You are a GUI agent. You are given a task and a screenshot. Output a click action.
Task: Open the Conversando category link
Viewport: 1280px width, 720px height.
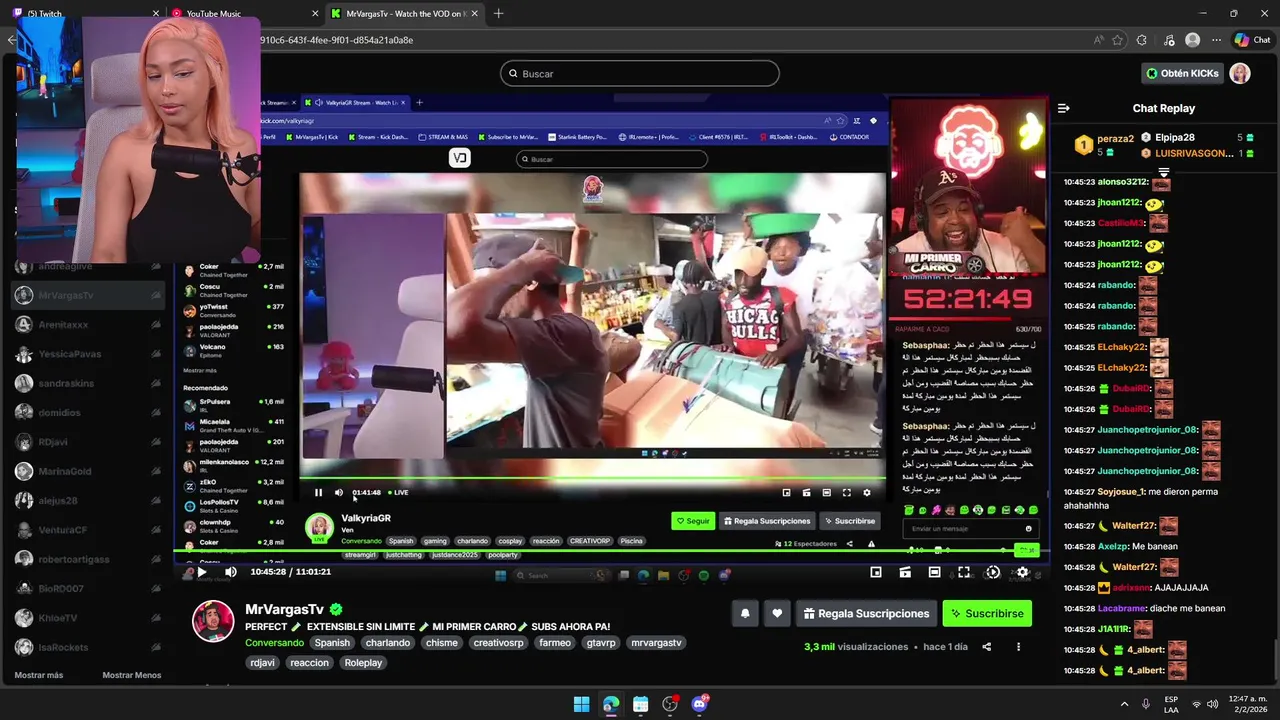click(x=274, y=643)
